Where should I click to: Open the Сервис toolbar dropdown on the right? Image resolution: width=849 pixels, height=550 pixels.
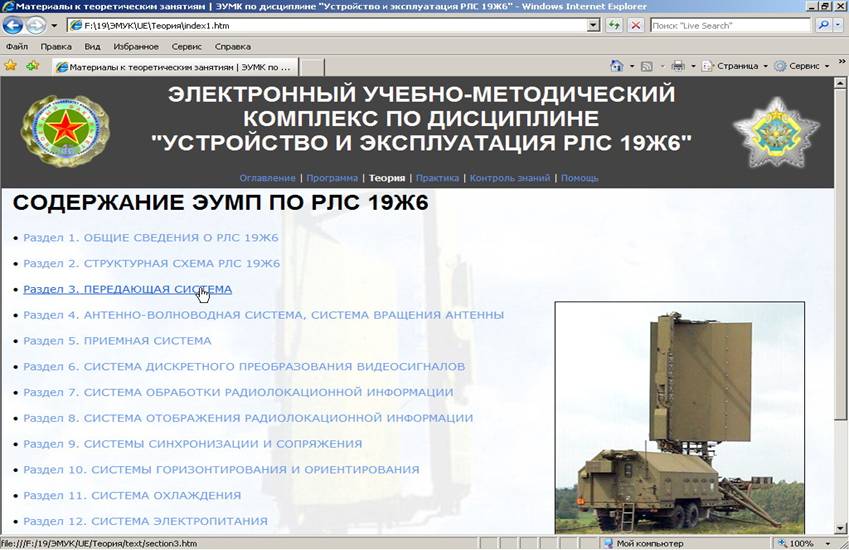802,66
